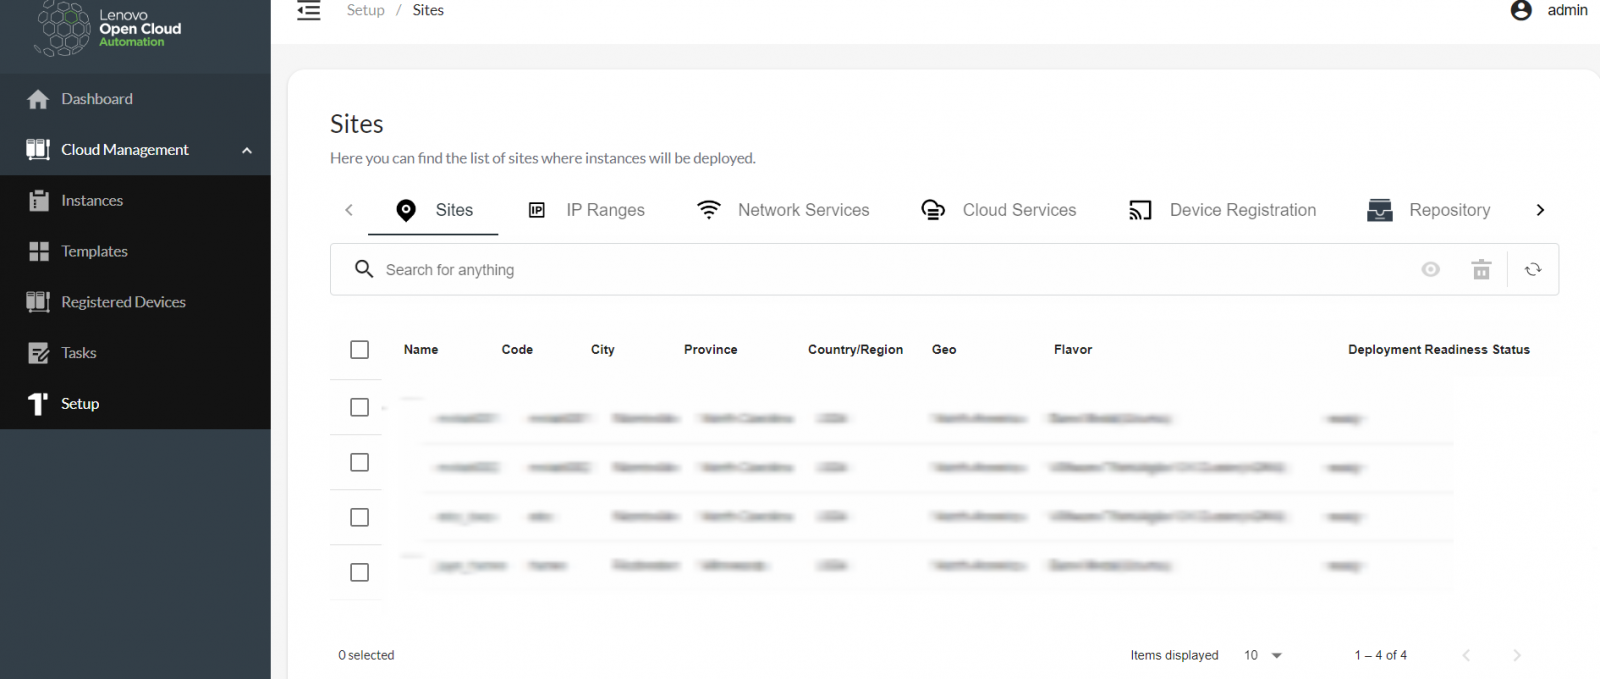Screen dimensions: 1600x679
Task: Click the 0 selected status text
Action: (366, 655)
